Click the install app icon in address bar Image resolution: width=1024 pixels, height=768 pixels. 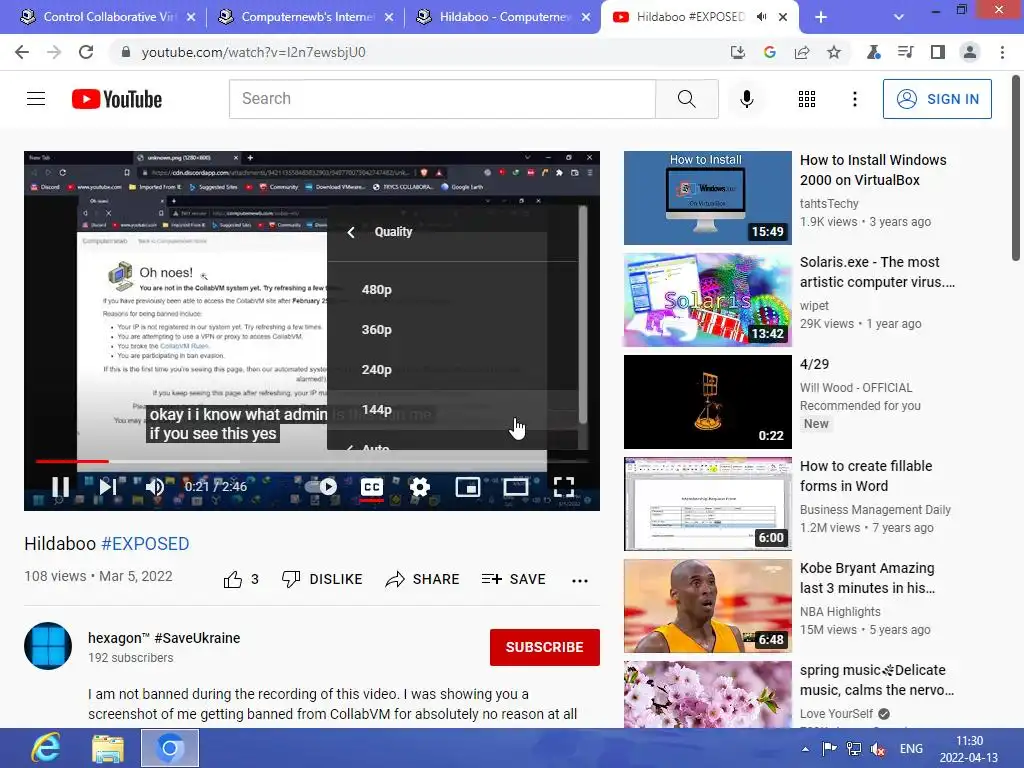tap(737, 52)
